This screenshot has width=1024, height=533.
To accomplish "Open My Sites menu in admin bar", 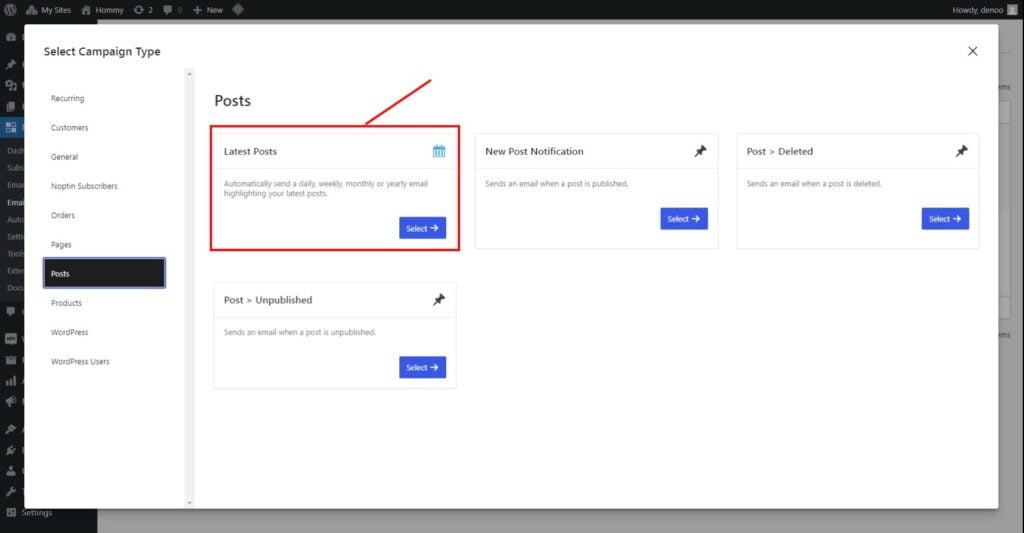I will pos(51,9).
